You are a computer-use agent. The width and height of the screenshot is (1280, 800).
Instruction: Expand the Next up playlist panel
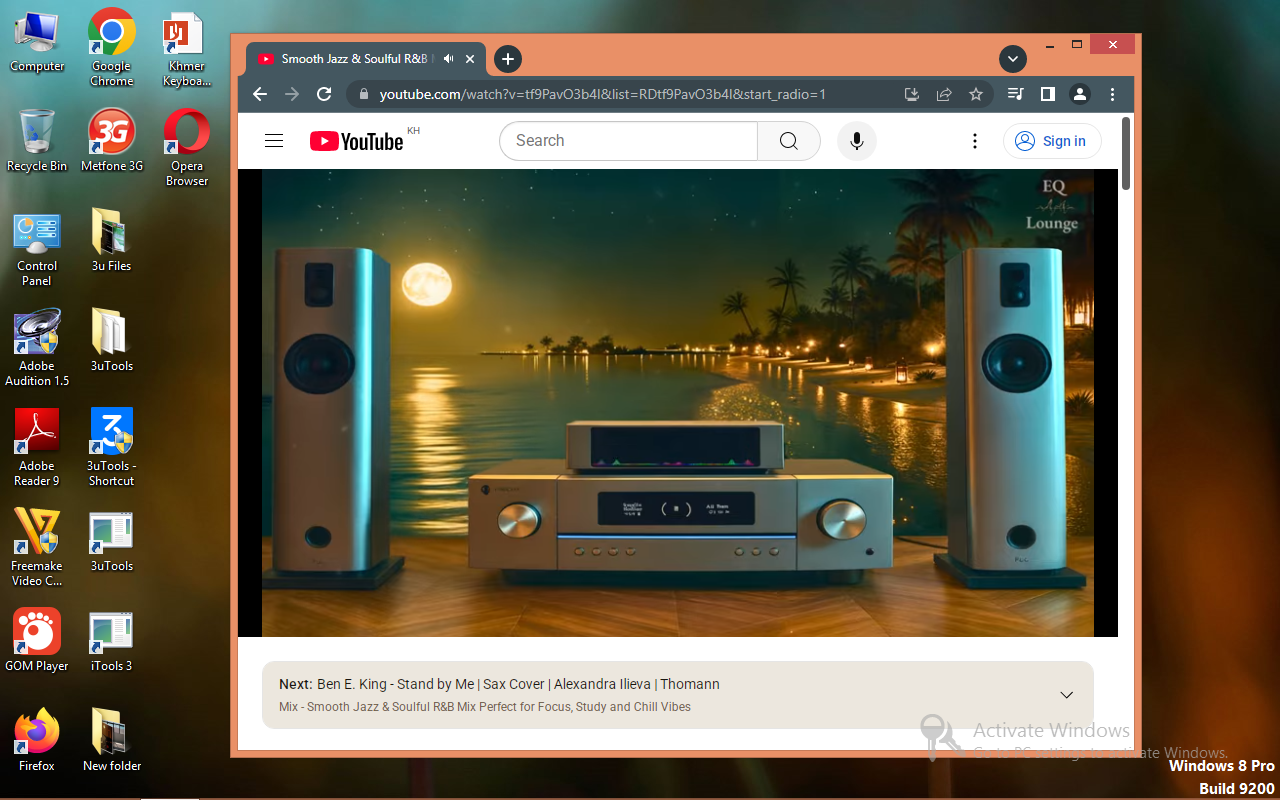(1066, 695)
